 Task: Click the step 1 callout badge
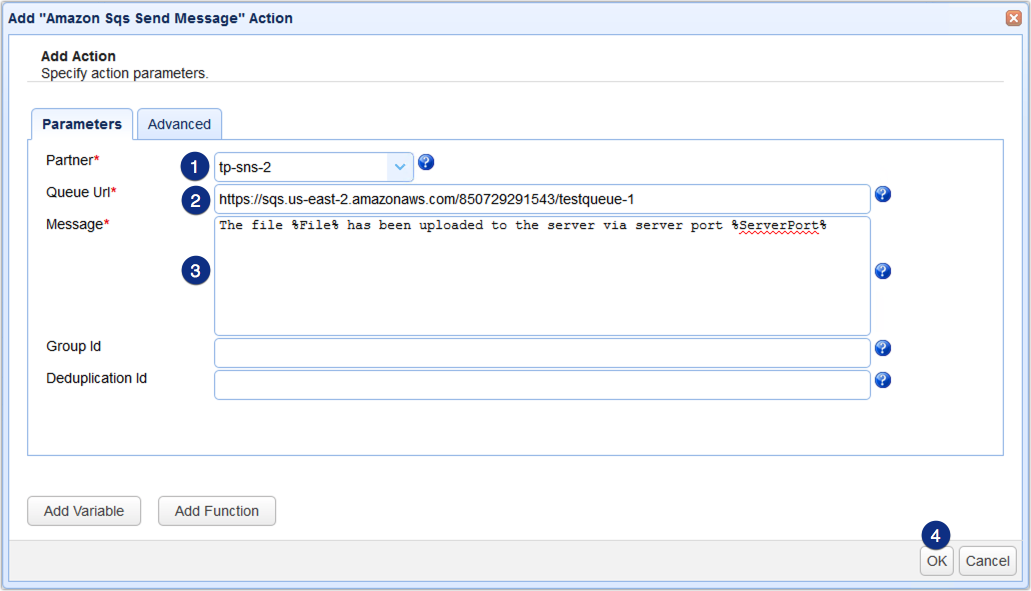click(x=195, y=166)
